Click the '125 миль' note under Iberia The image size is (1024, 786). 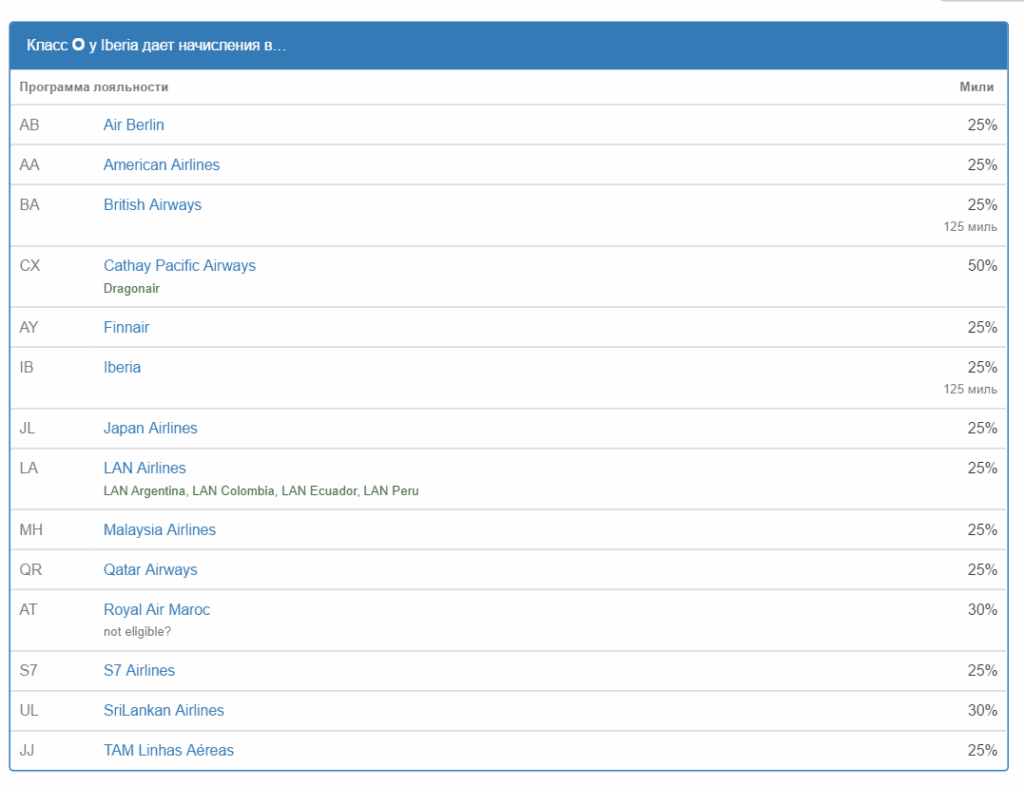970,389
